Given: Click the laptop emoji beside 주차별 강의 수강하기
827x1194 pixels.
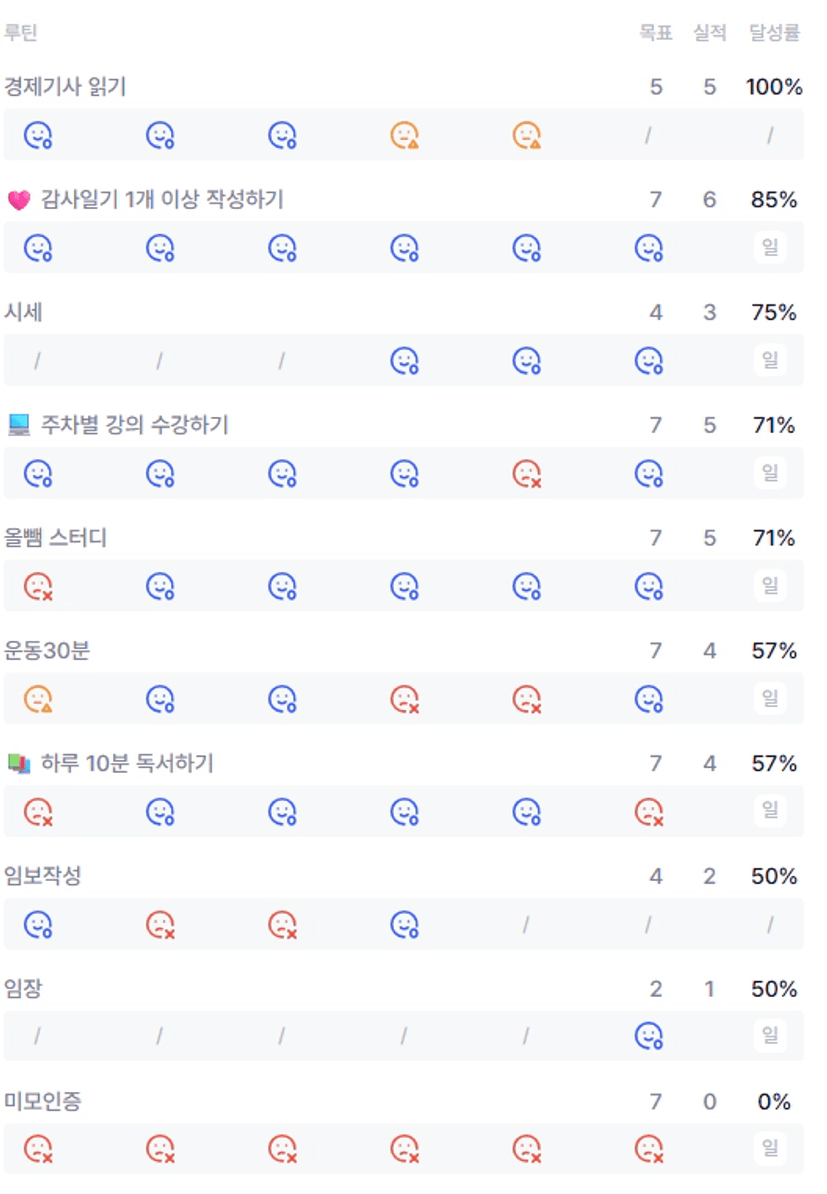Looking at the screenshot, I should (x=19, y=426).
